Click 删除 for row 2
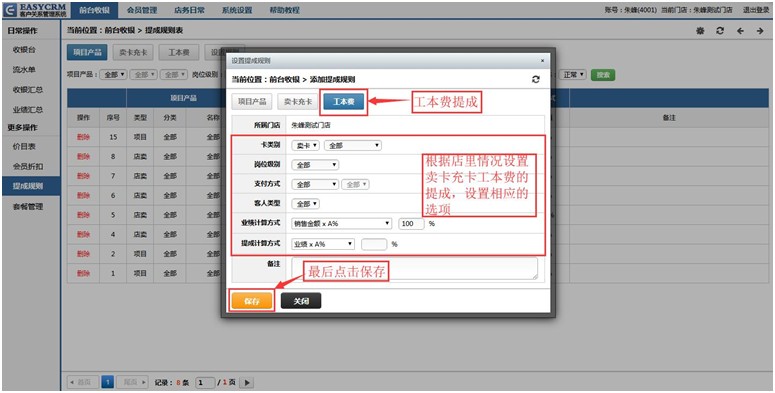 click(x=83, y=254)
